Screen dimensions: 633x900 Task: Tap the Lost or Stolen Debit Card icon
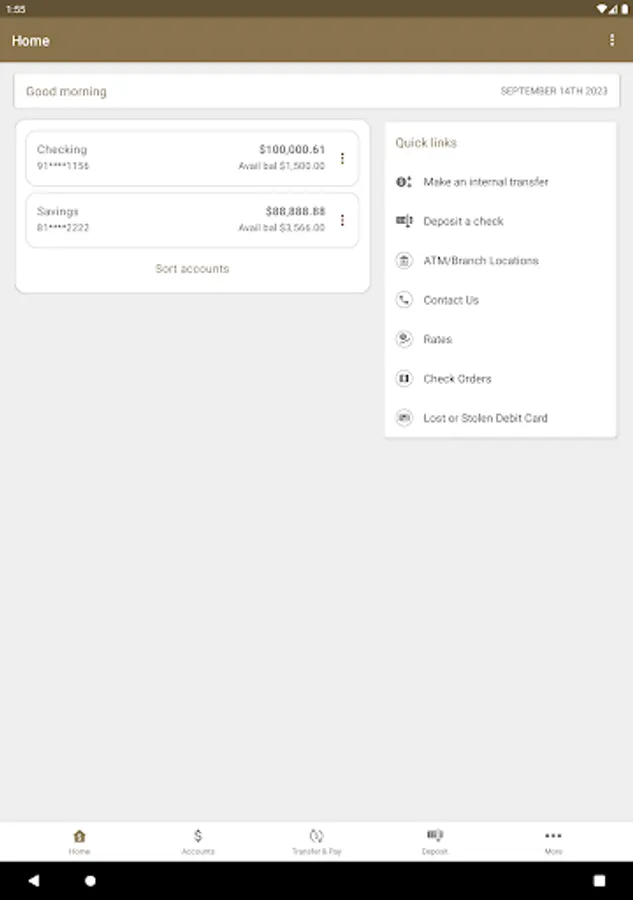(404, 418)
